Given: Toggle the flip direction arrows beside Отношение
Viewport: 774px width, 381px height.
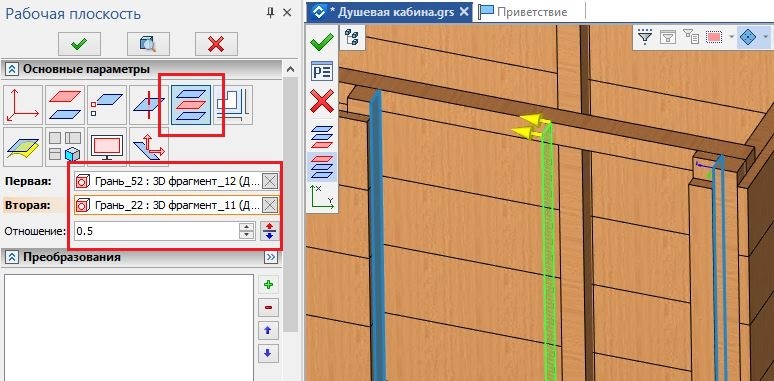Looking at the screenshot, I should (x=269, y=231).
